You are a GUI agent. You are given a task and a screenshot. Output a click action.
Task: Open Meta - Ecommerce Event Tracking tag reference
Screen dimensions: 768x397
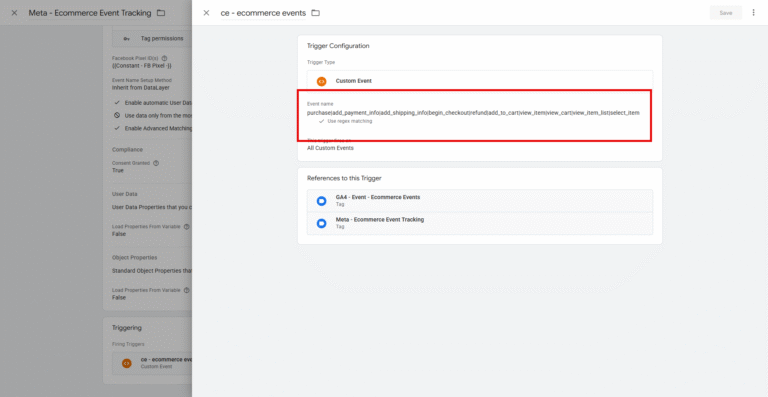[x=480, y=223]
